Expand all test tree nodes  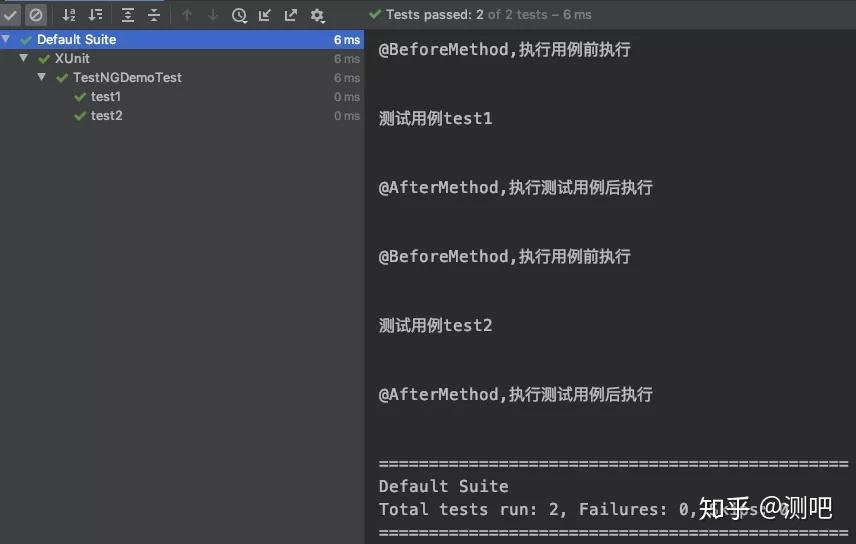click(x=128, y=15)
